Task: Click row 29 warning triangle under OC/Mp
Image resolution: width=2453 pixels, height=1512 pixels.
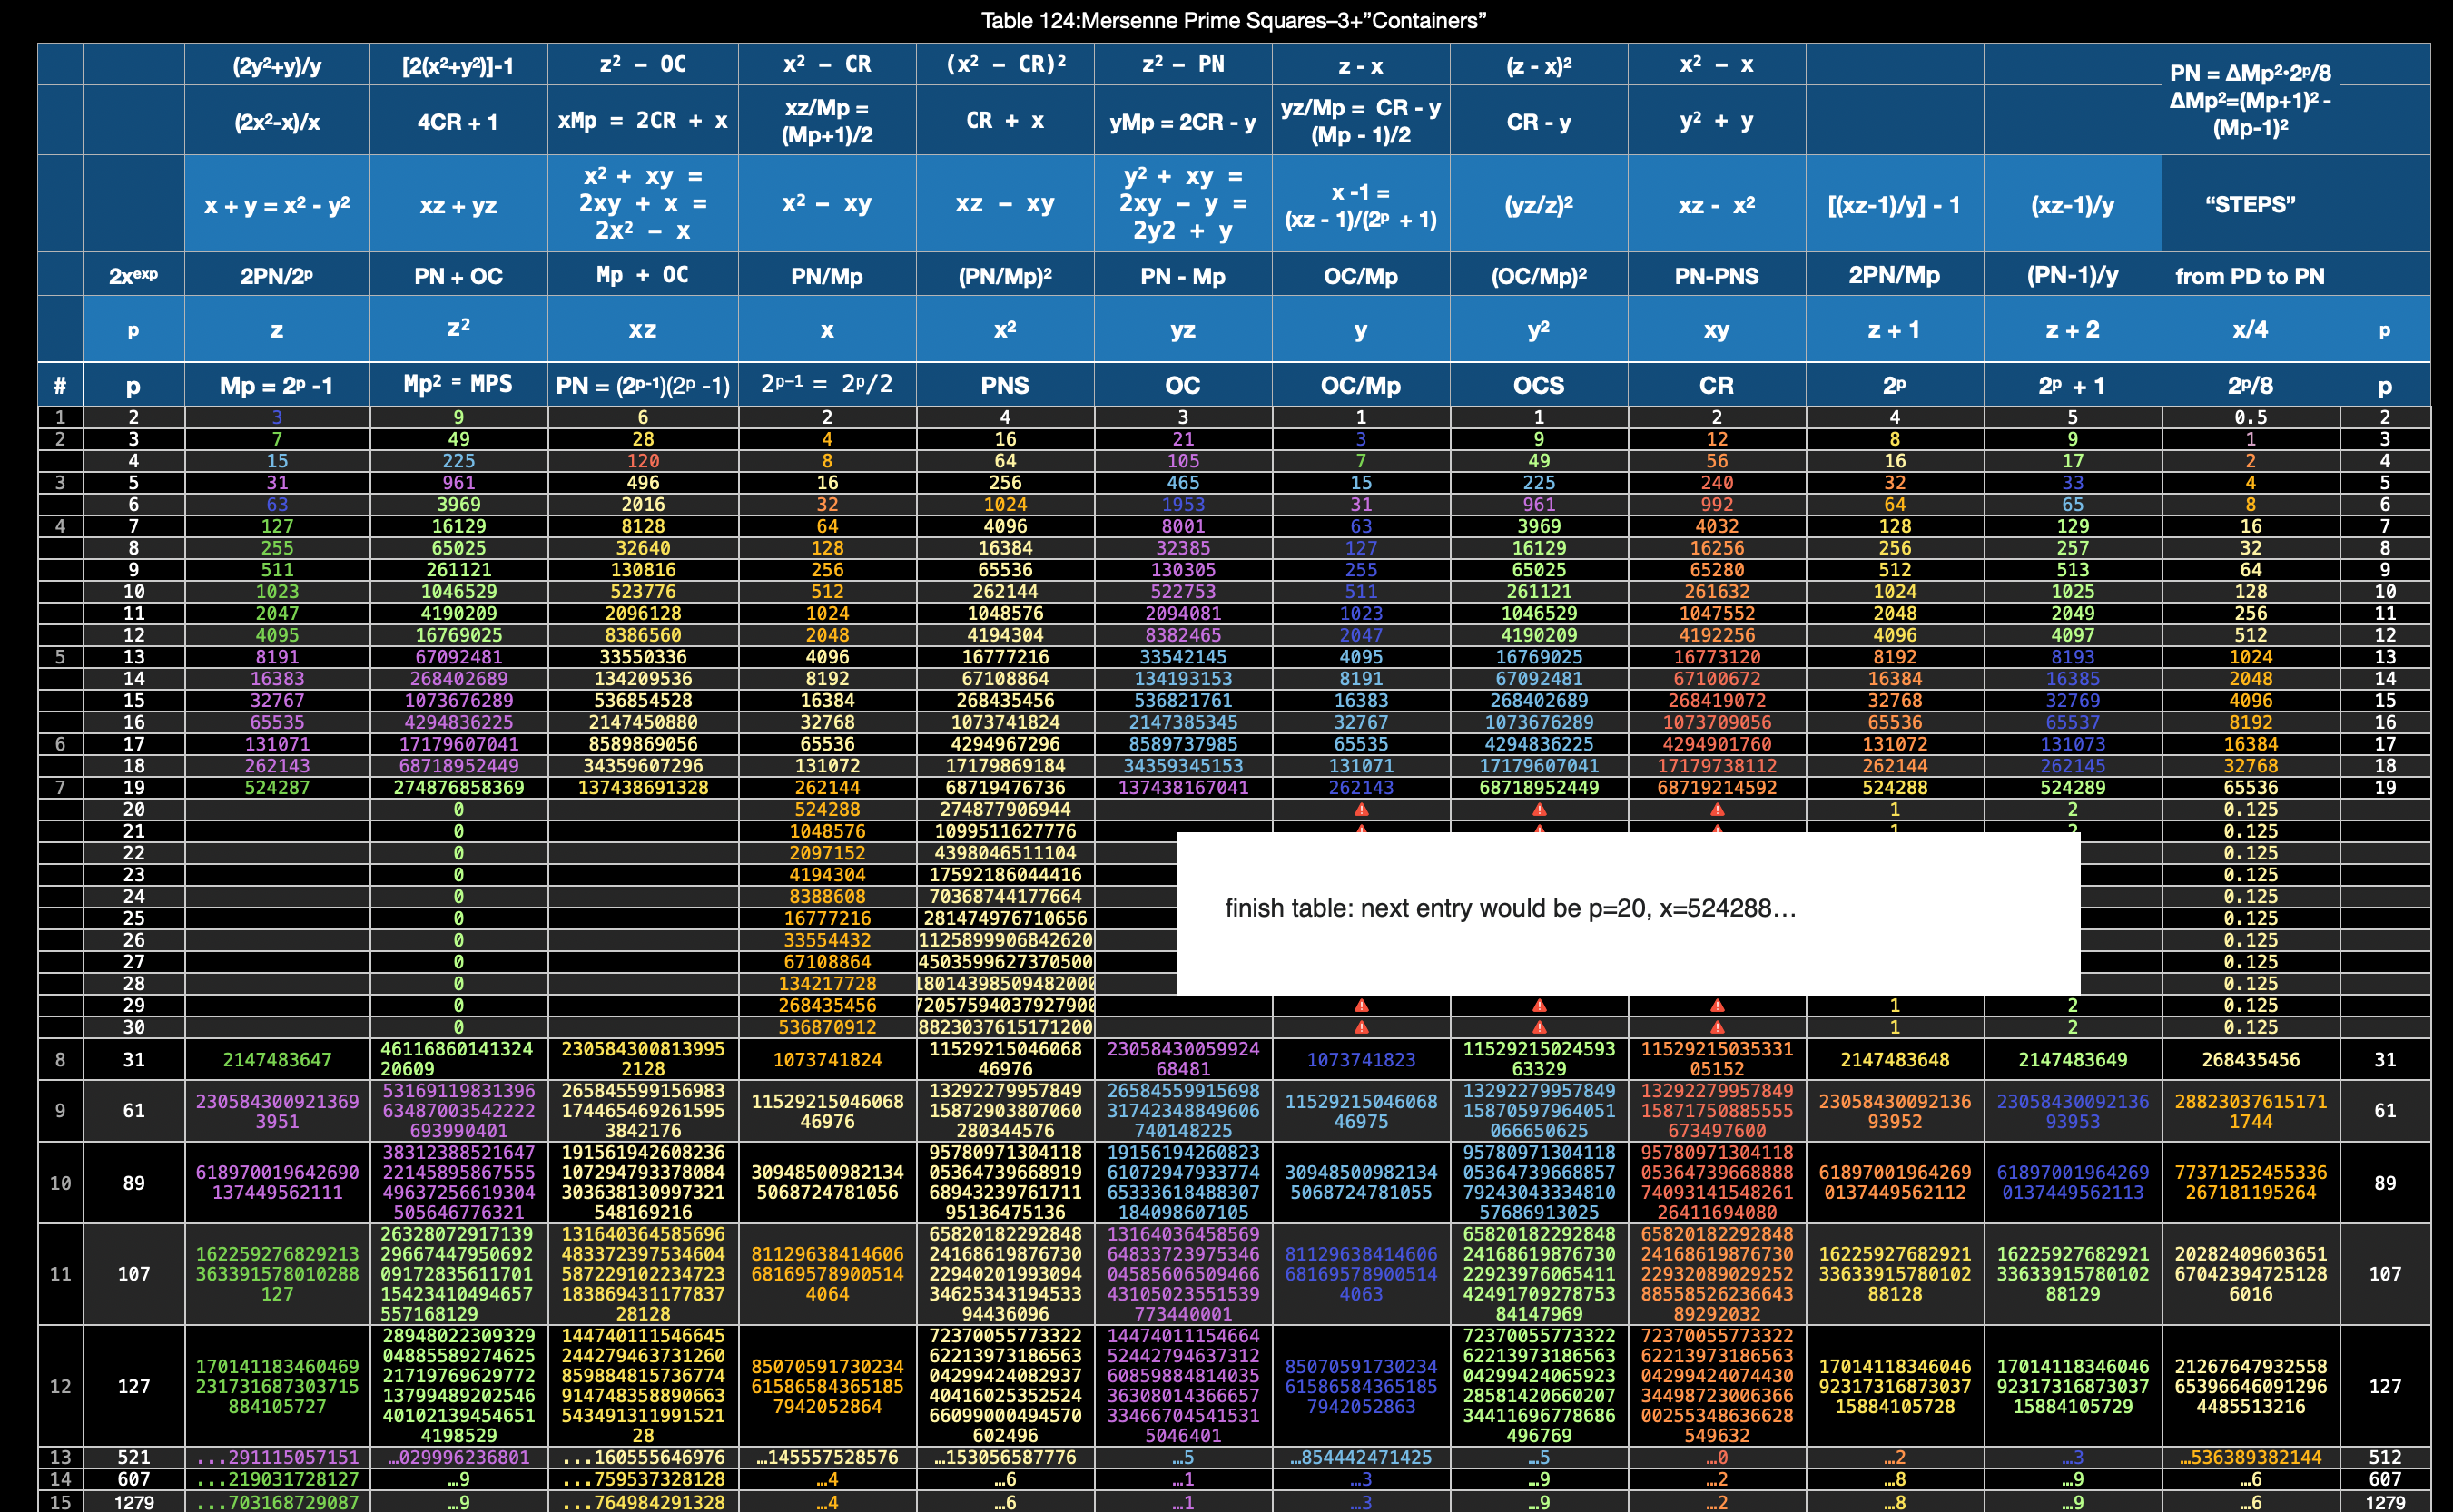Action: tap(1361, 1005)
